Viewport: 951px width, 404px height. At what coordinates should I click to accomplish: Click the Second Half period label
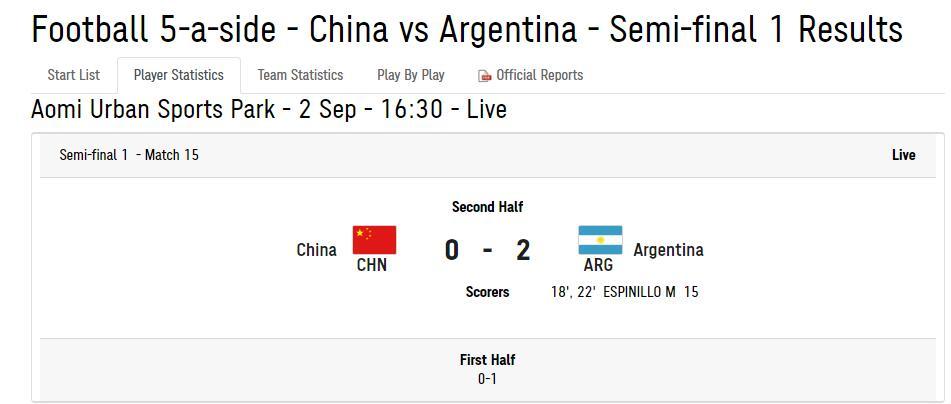pyautogui.click(x=487, y=207)
